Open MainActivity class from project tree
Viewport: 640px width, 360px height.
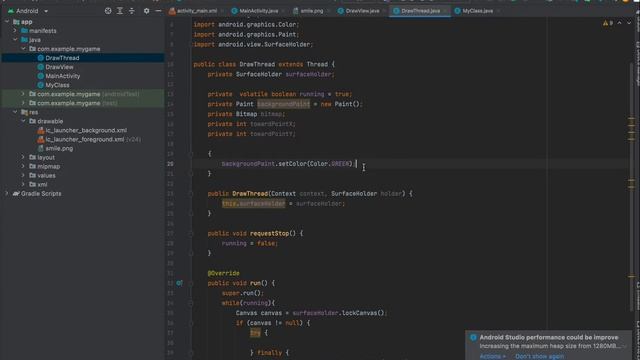point(62,76)
